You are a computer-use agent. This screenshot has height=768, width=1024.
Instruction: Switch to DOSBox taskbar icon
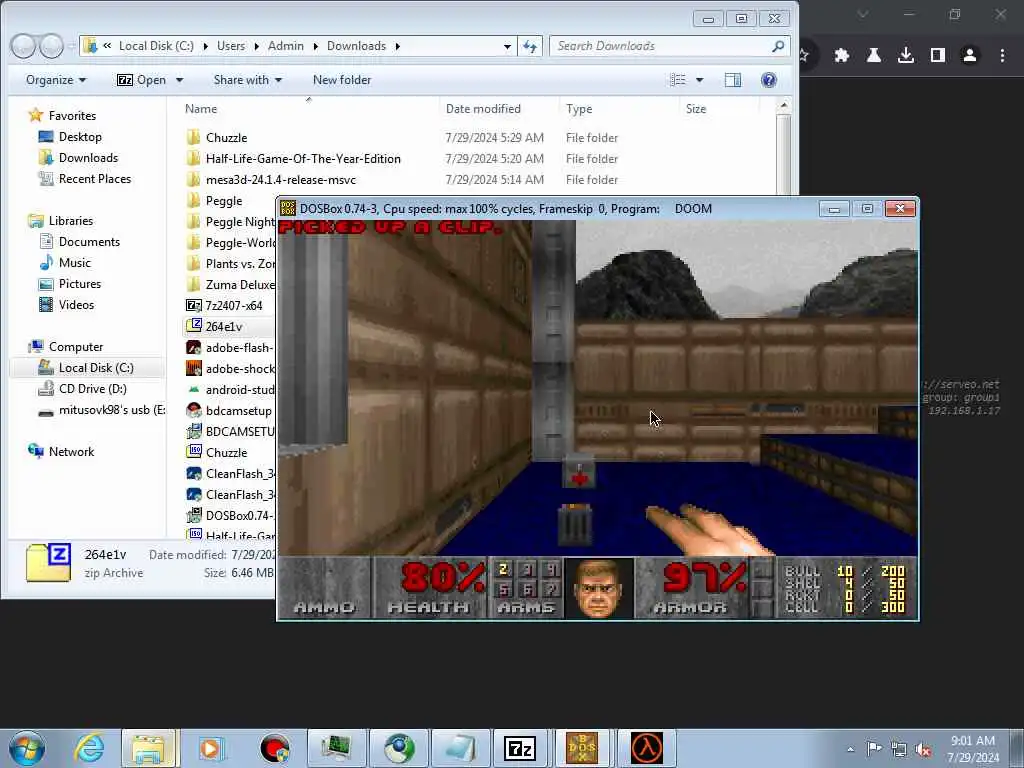coord(582,748)
